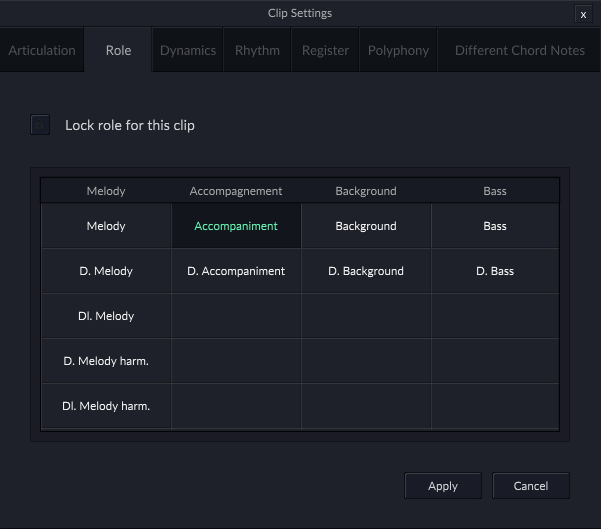This screenshot has width=601, height=529.
Task: Switch to Different Chord Notes tab
Action: (x=519, y=51)
